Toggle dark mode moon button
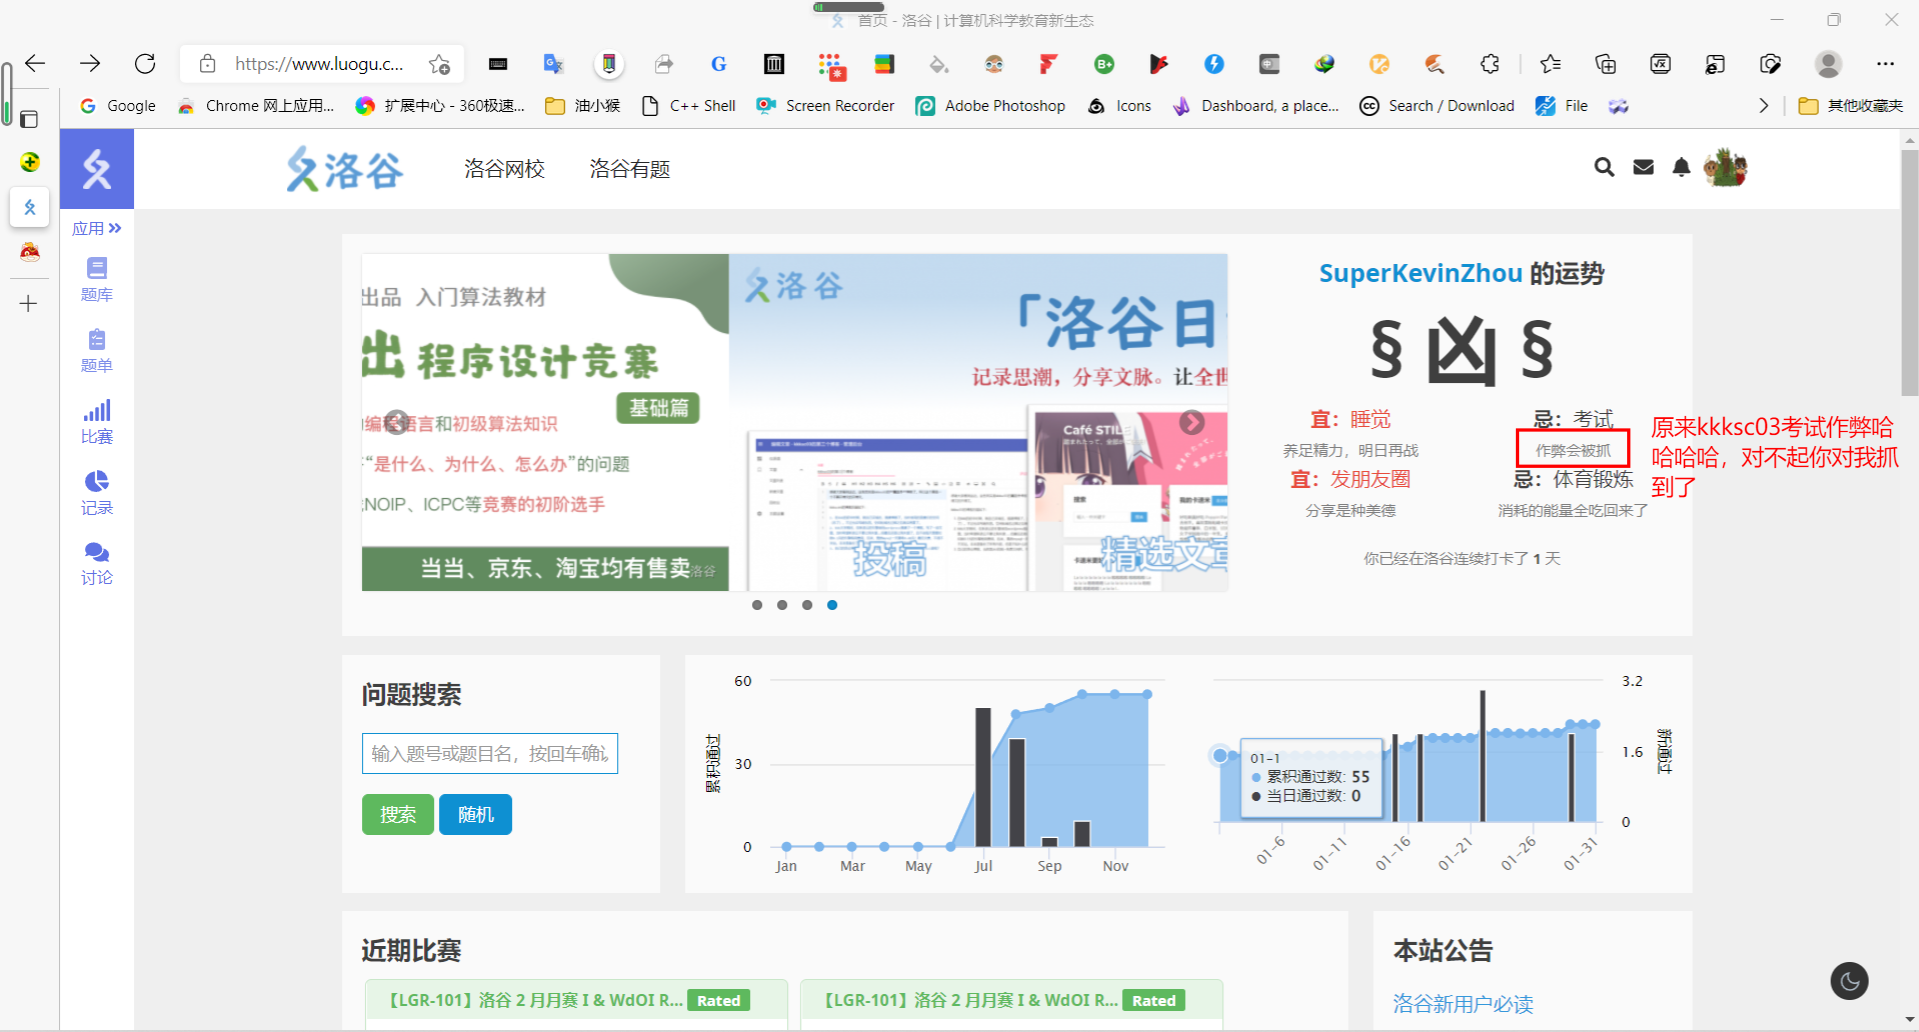This screenshot has width=1919, height=1032. click(x=1850, y=981)
